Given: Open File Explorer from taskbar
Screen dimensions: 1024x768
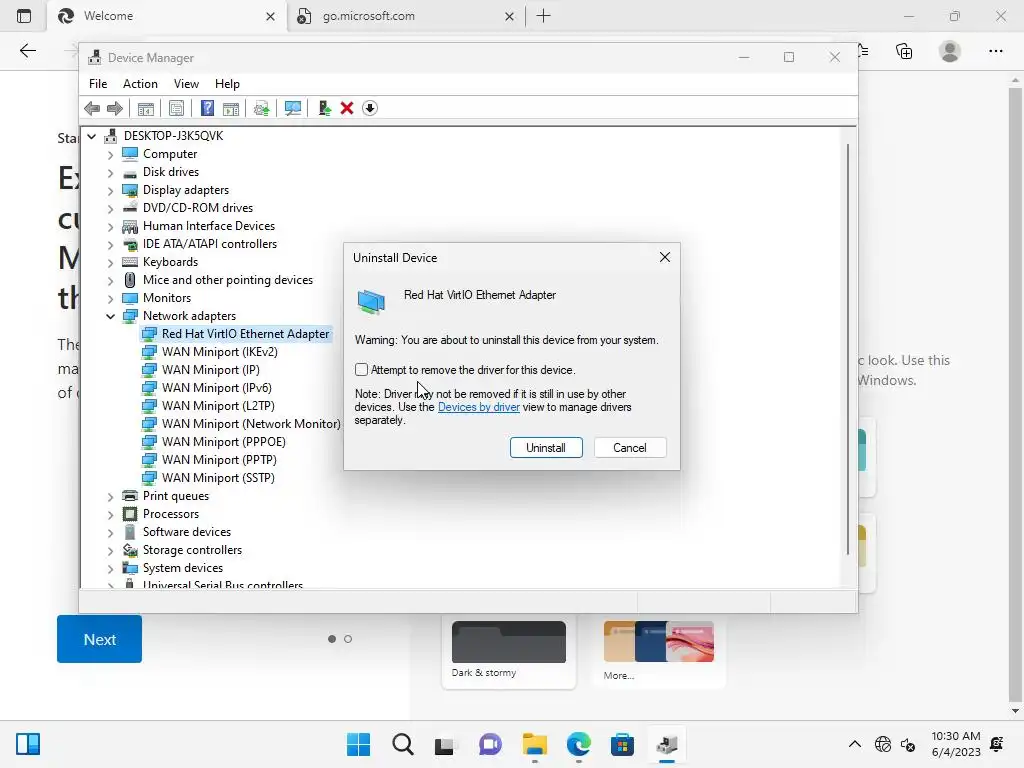Looking at the screenshot, I should click(x=534, y=744).
